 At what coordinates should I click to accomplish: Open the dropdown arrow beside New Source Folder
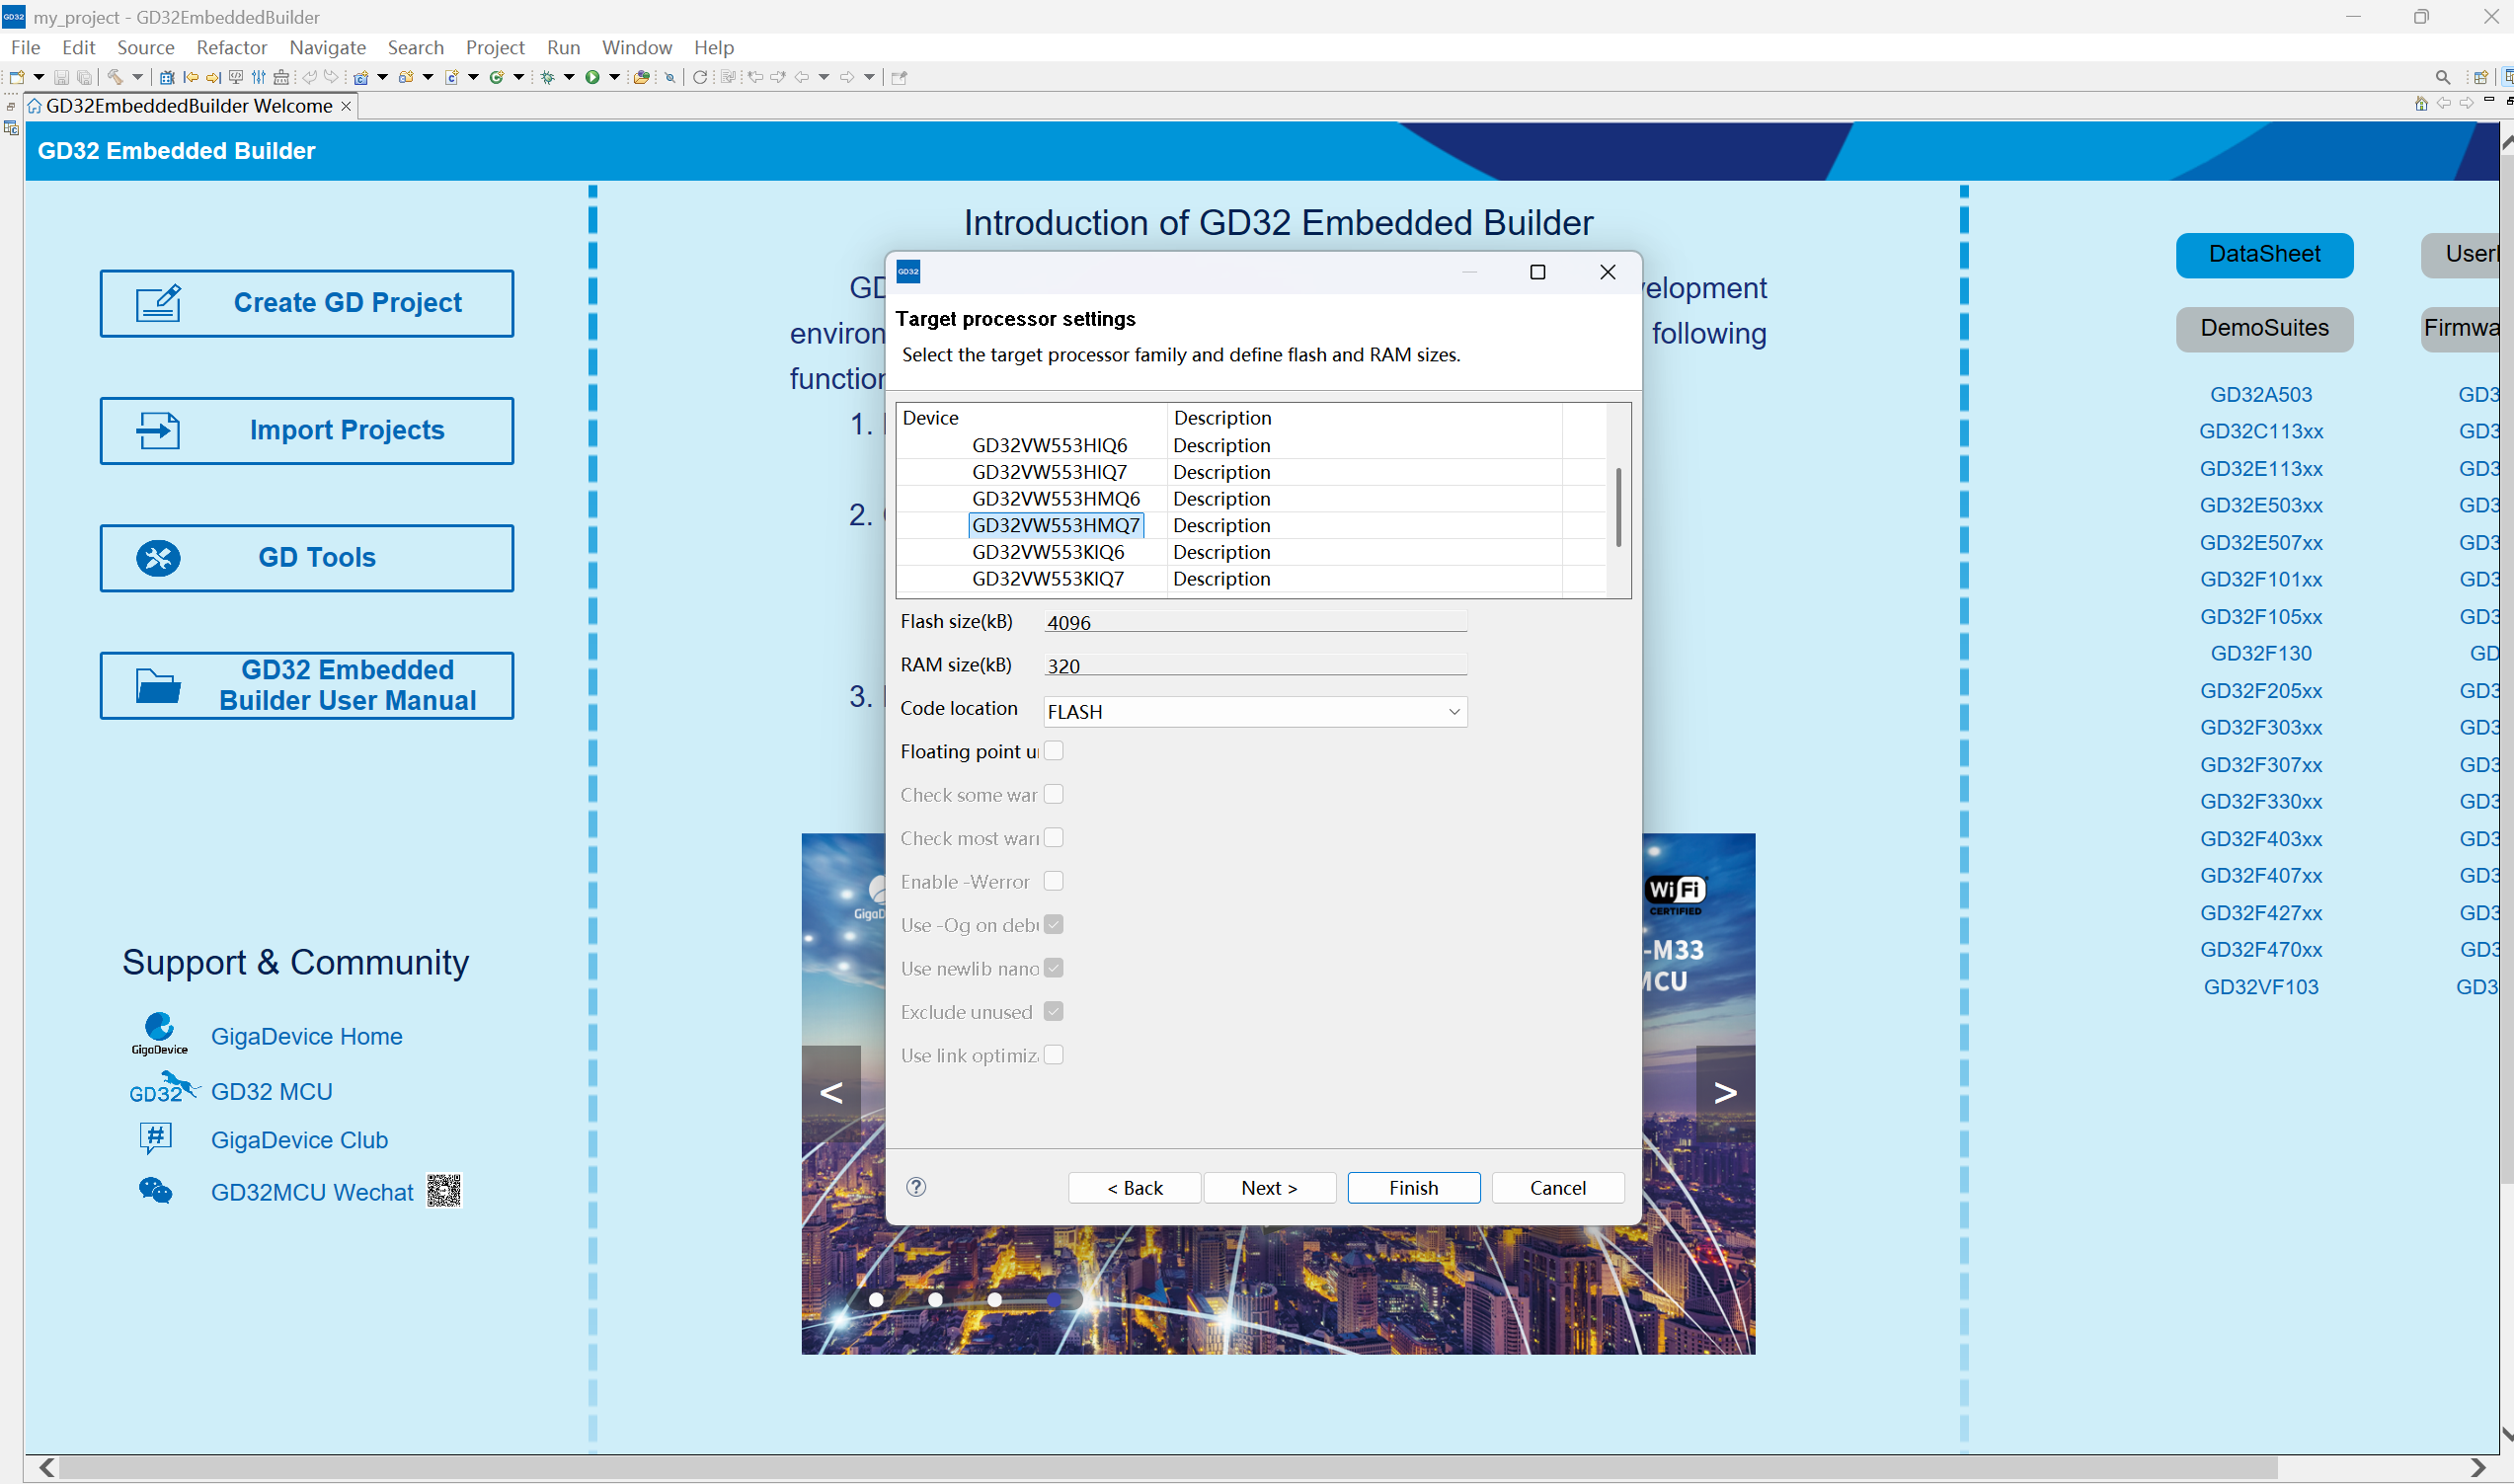pyautogui.click(x=428, y=77)
